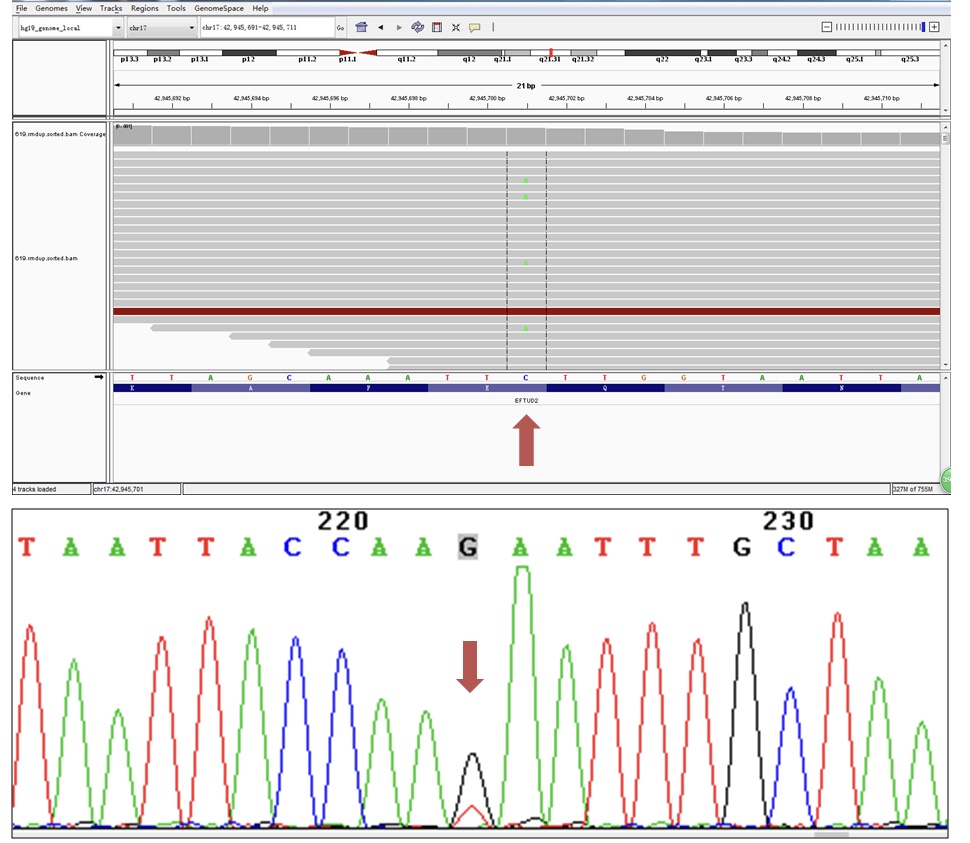
Task: Zoom in with the plus button
Action: click(934, 27)
